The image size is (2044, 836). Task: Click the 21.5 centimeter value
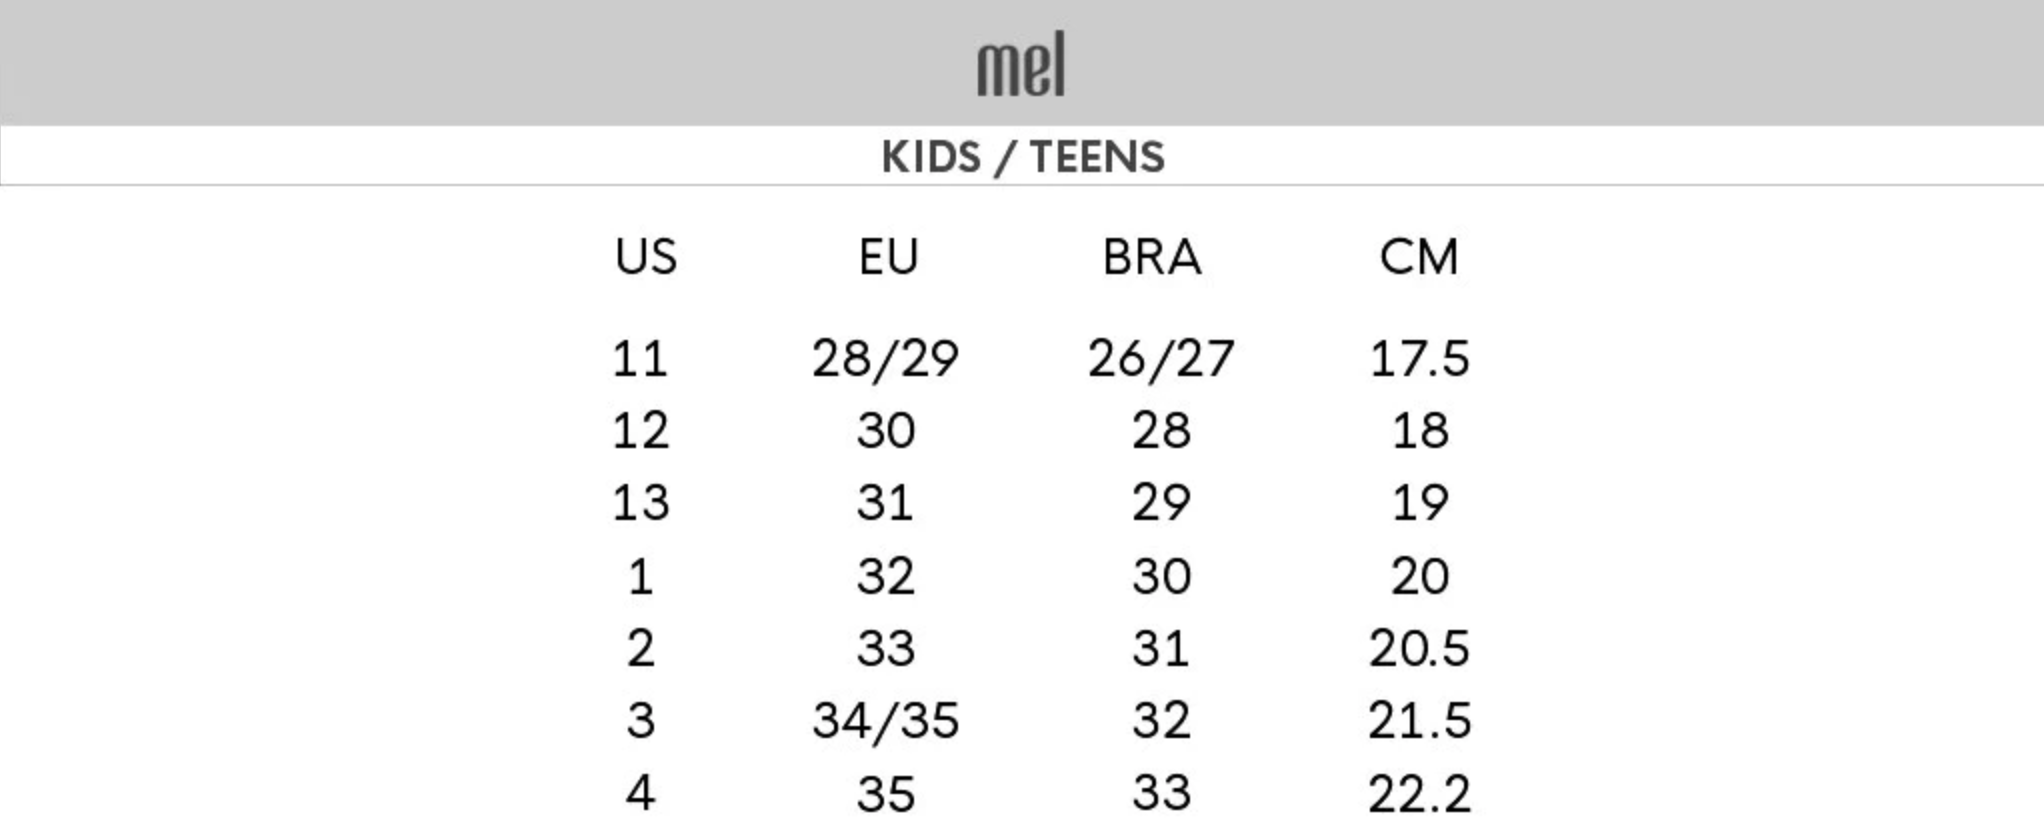pos(1419,720)
